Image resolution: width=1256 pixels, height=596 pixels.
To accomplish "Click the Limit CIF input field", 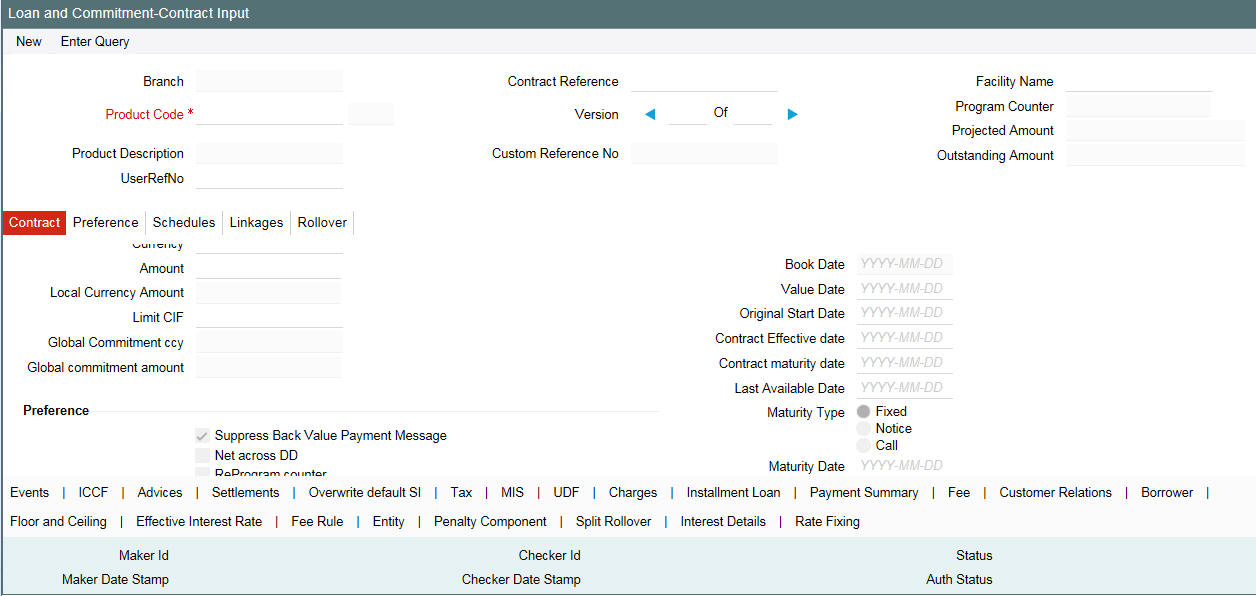I will pyautogui.click(x=269, y=317).
